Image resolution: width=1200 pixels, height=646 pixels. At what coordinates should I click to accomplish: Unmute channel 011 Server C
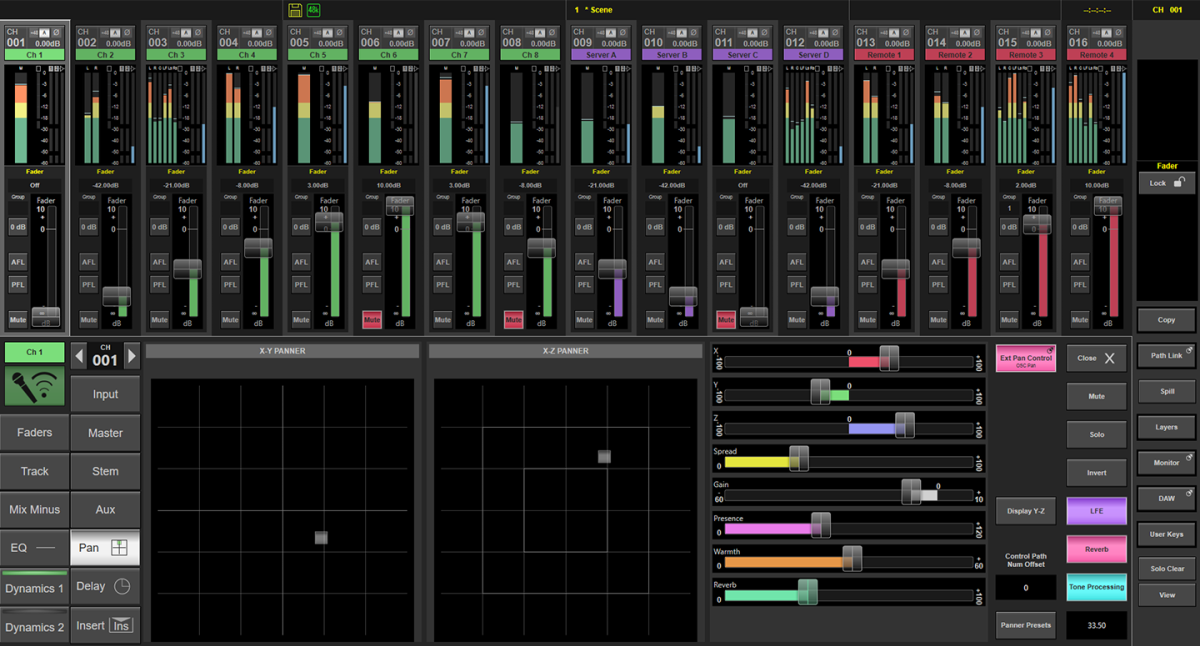pyautogui.click(x=726, y=320)
